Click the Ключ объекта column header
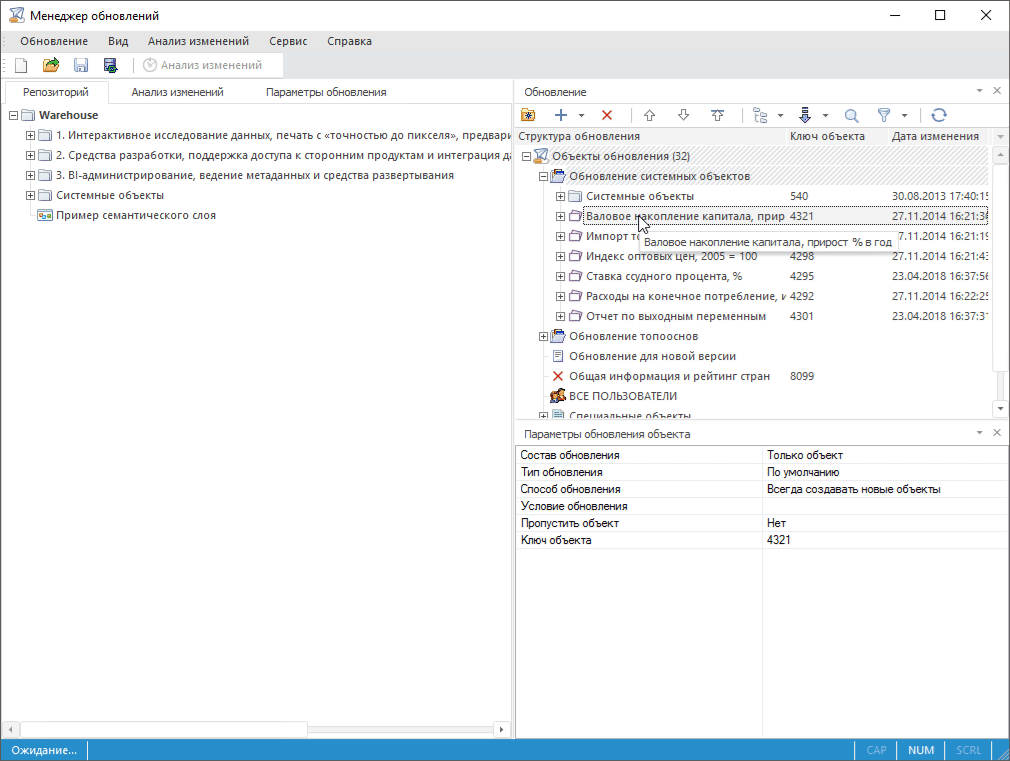The height and width of the screenshot is (761, 1010). coord(827,136)
